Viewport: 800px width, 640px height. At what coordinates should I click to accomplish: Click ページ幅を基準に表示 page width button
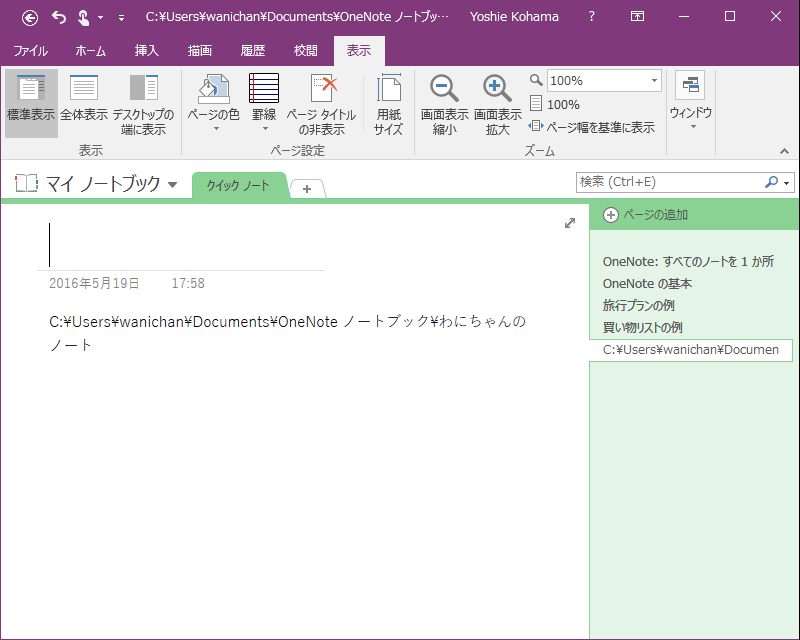tap(592, 127)
